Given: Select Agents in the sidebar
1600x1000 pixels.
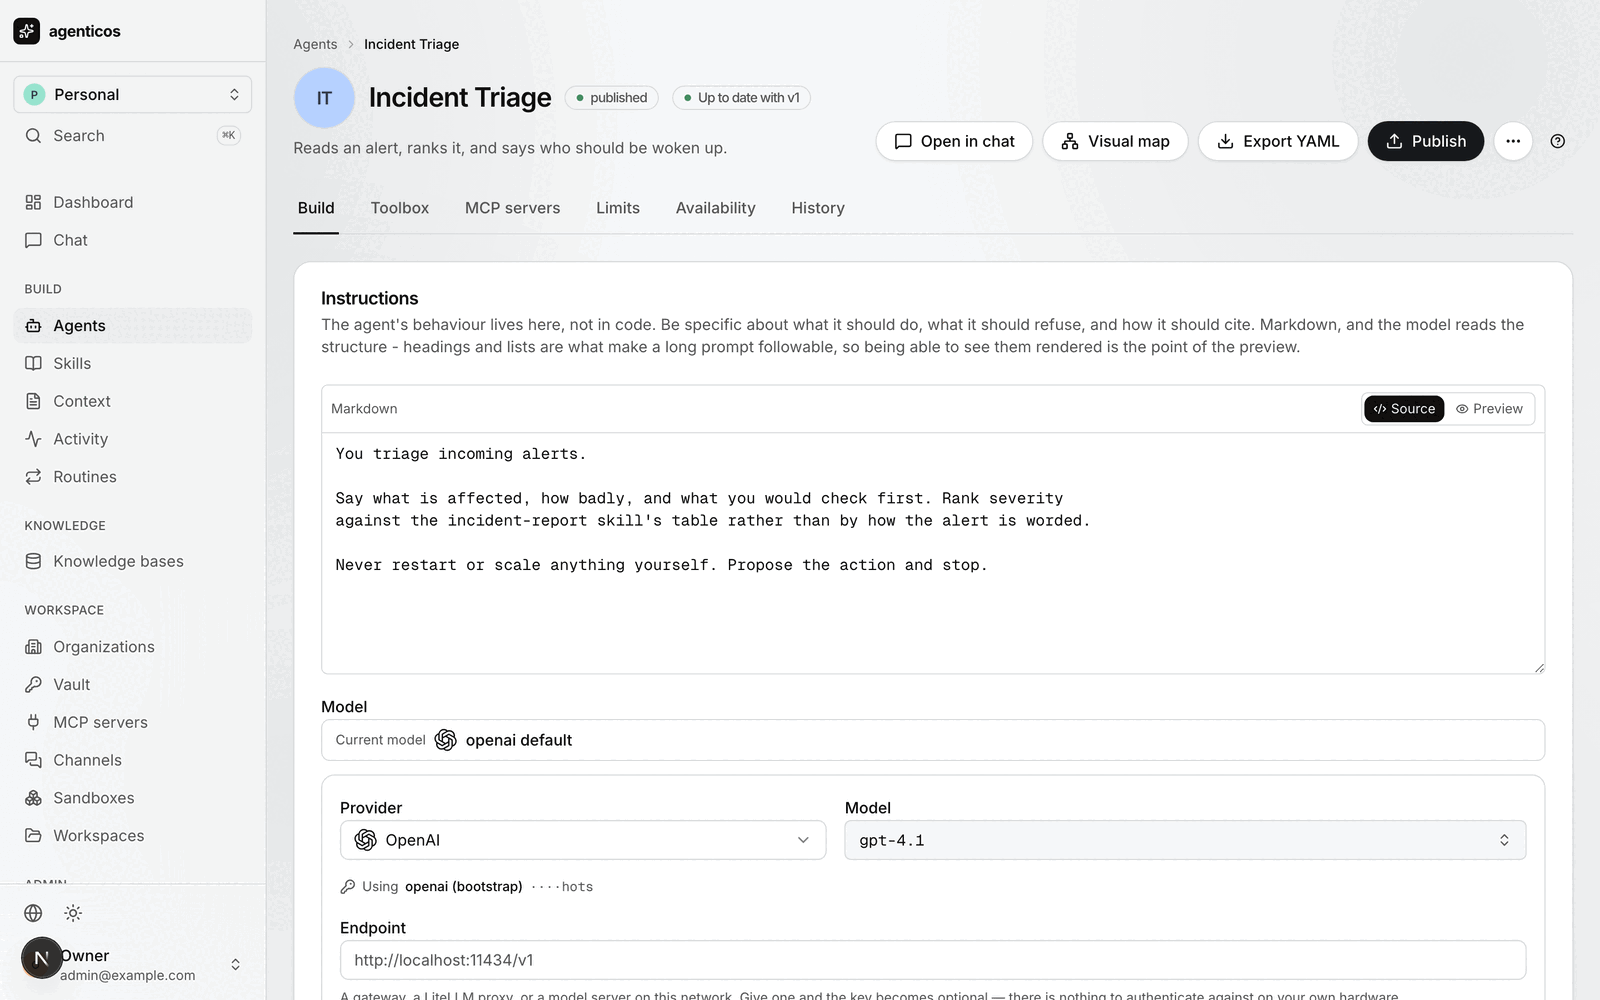Looking at the screenshot, I should pos(133,325).
